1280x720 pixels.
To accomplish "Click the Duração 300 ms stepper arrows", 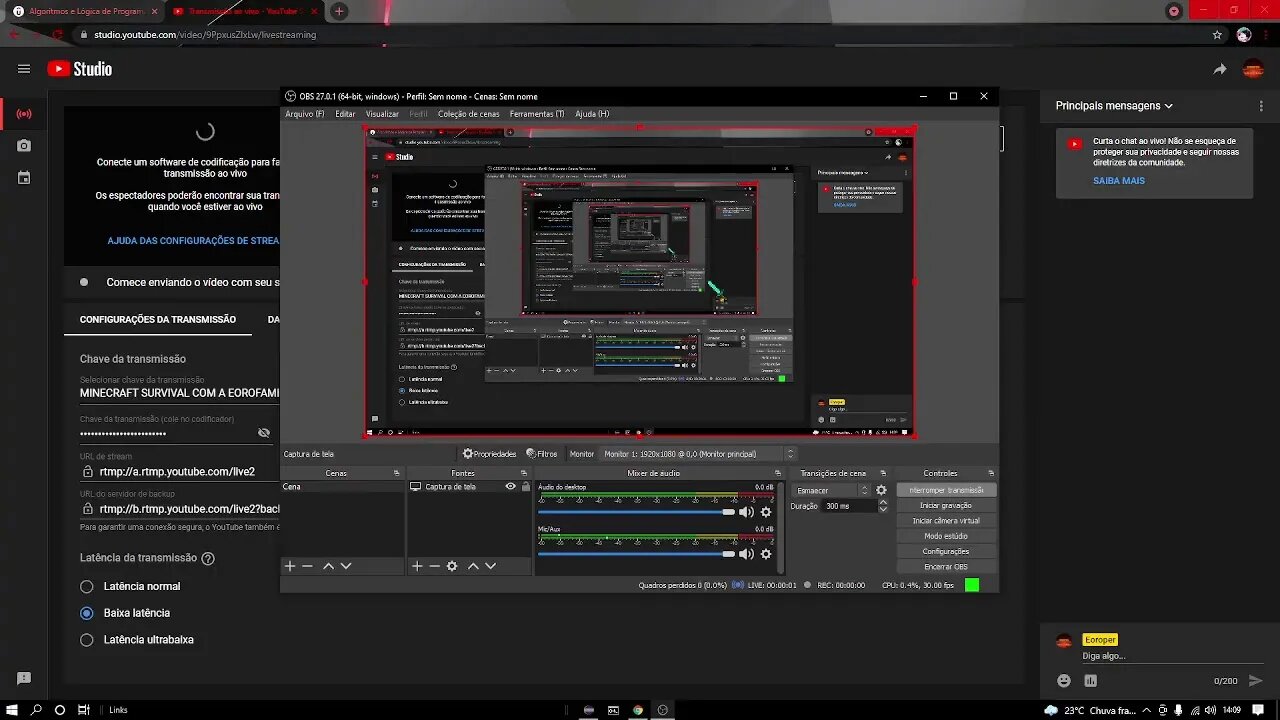I will [x=883, y=506].
